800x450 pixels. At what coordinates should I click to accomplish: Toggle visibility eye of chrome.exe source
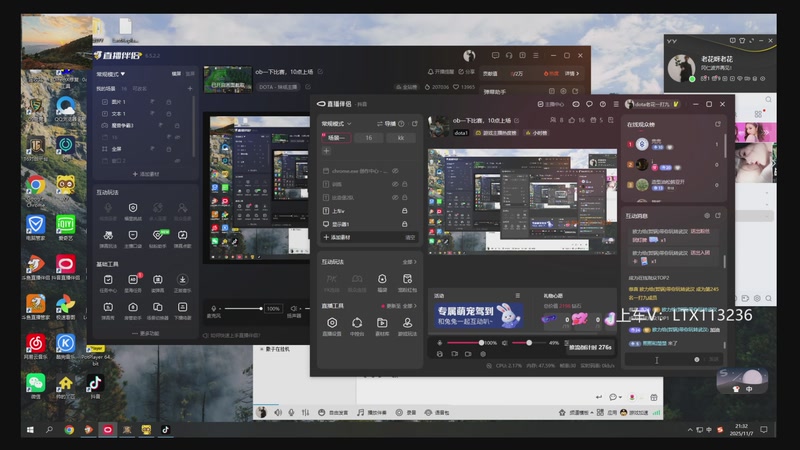(395, 171)
